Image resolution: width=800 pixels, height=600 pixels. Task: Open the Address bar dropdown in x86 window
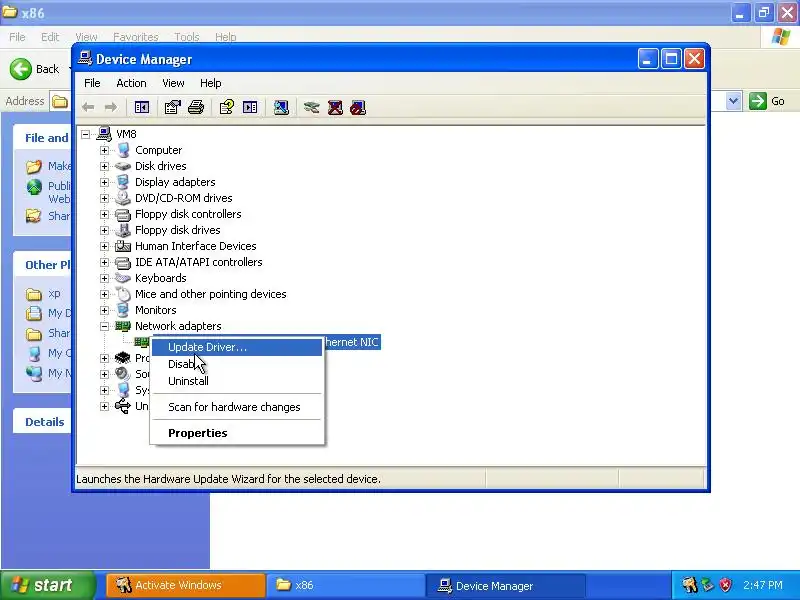point(733,101)
